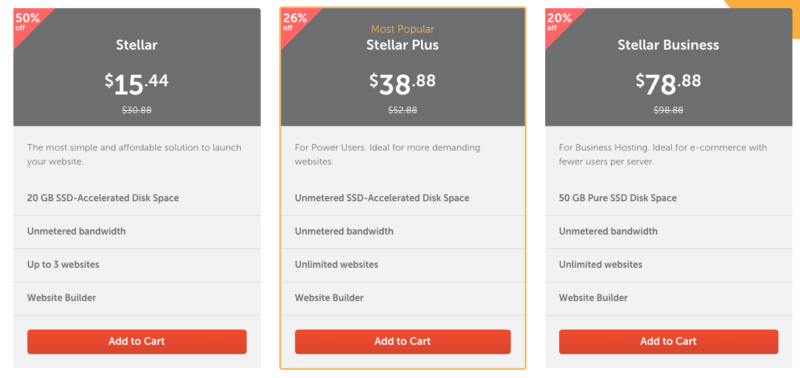This screenshot has height=378, width=800.
Task: Click the Most Popular label
Action: point(403,30)
